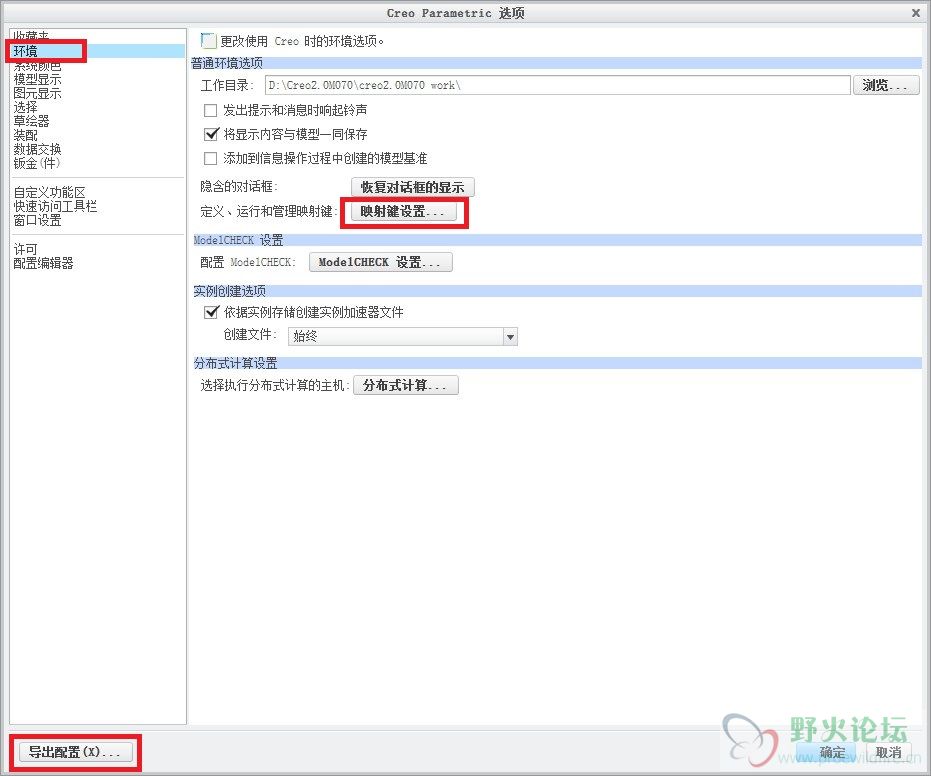Open the 配置编辑器 page
931x776 pixels.
43,263
